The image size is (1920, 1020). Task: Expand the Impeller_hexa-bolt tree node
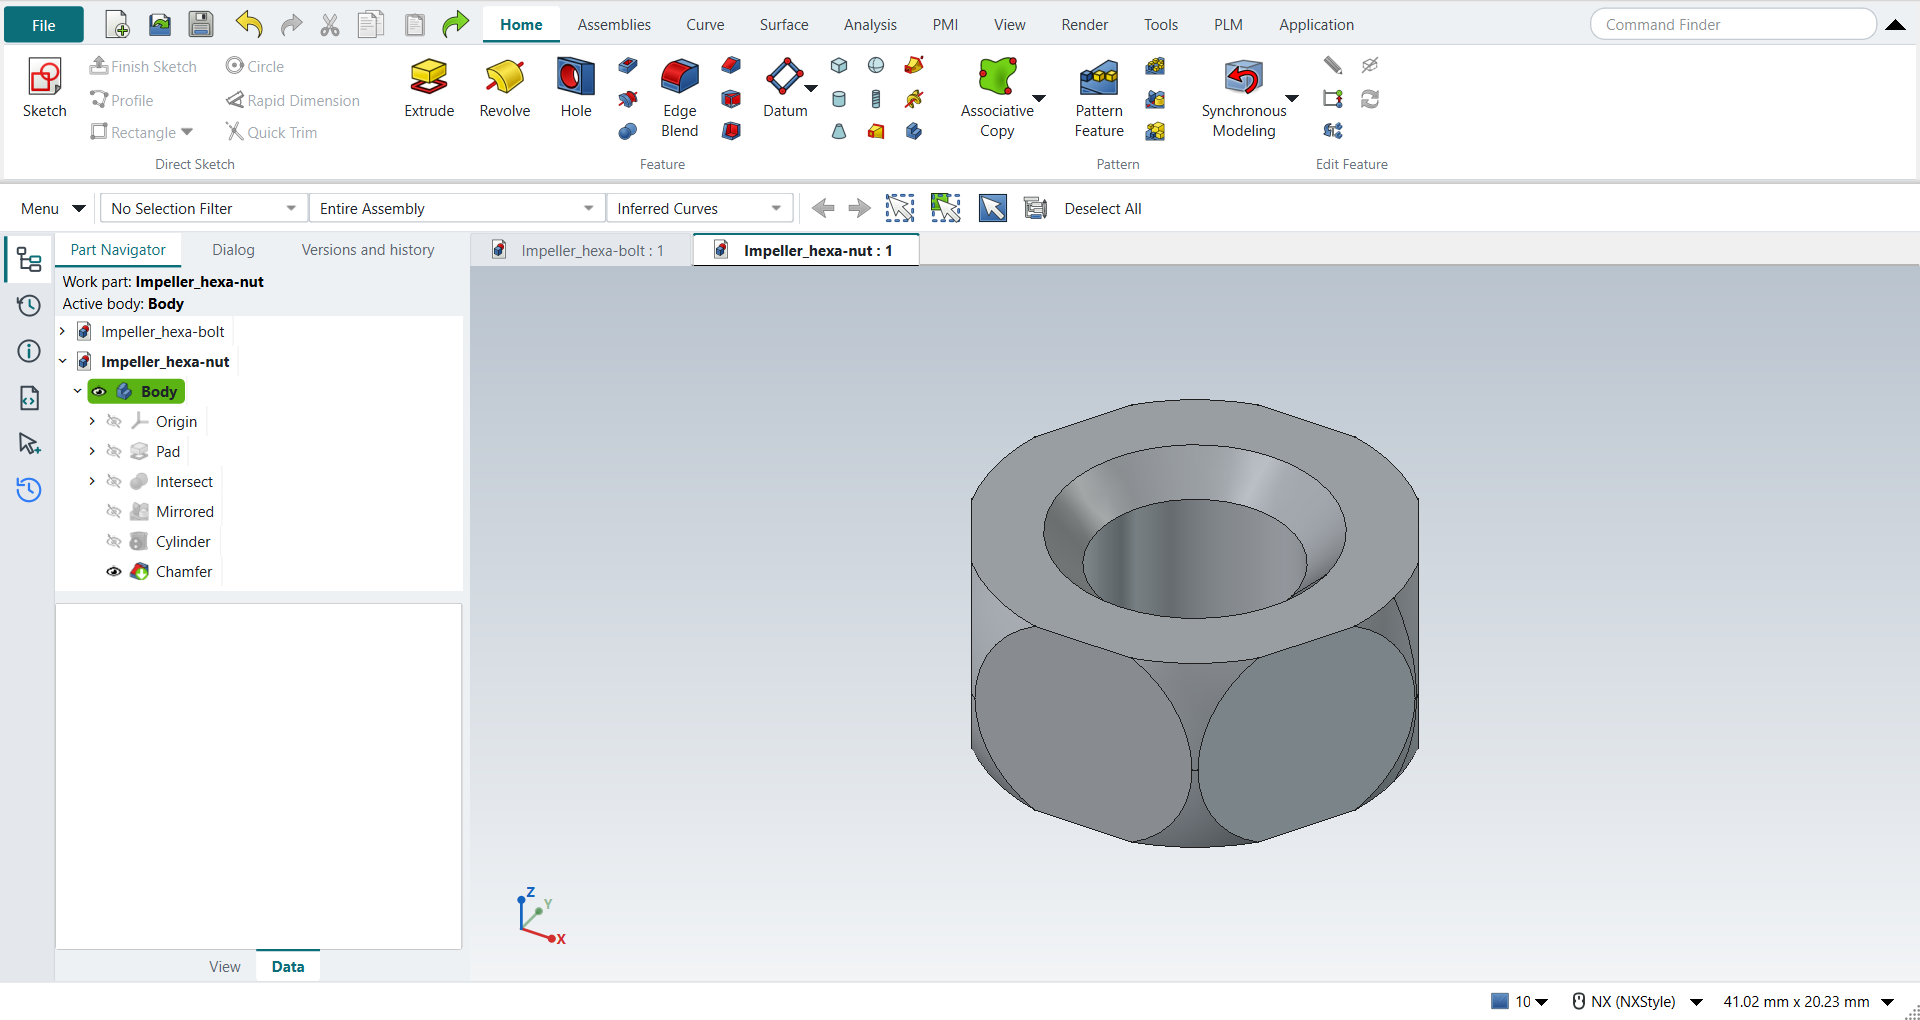pyautogui.click(x=63, y=331)
